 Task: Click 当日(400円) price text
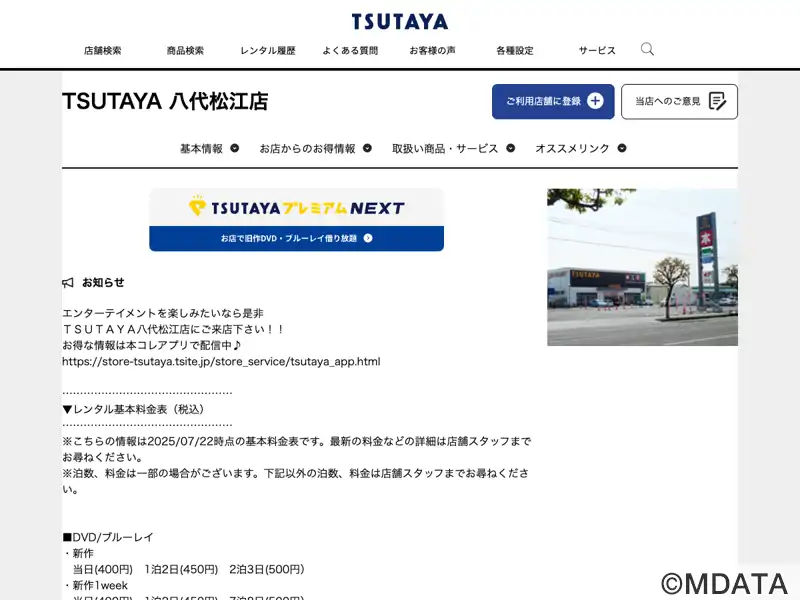[x=103, y=569]
